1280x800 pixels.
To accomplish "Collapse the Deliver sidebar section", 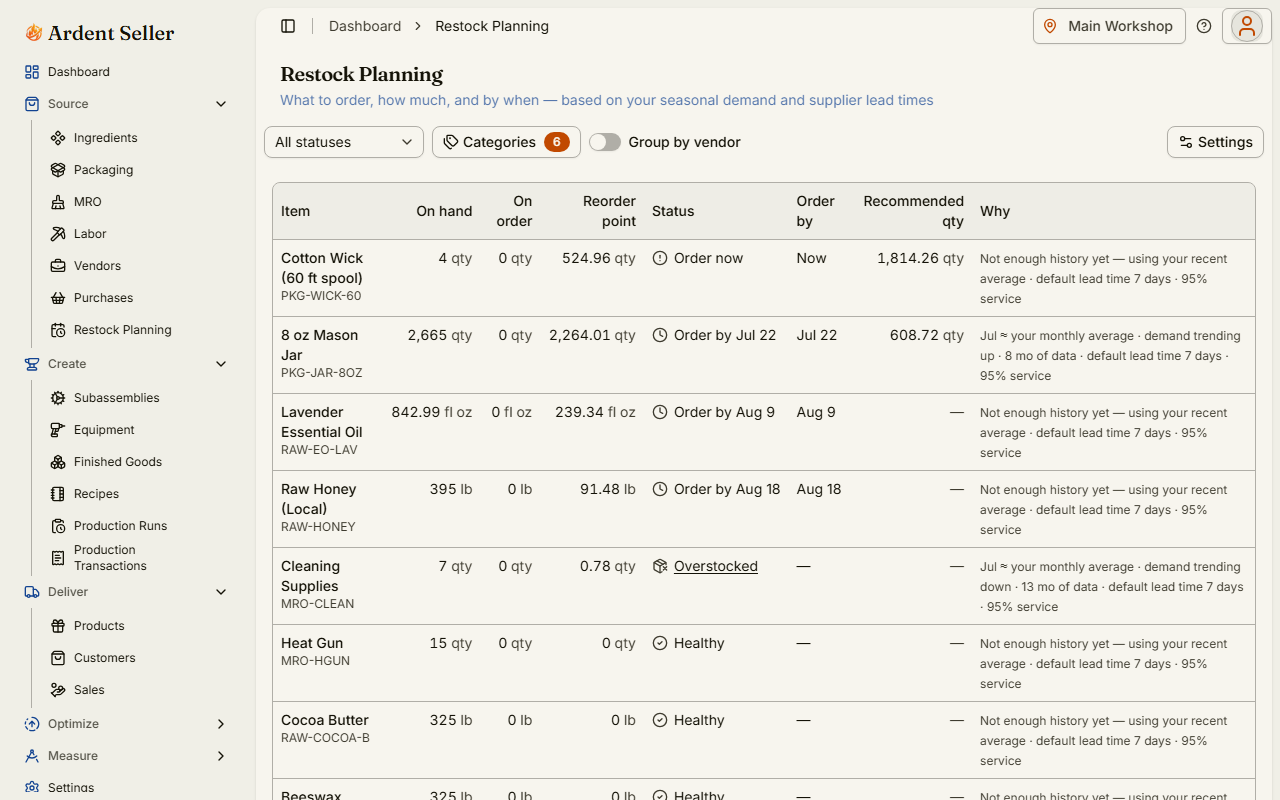I will pos(126,592).
